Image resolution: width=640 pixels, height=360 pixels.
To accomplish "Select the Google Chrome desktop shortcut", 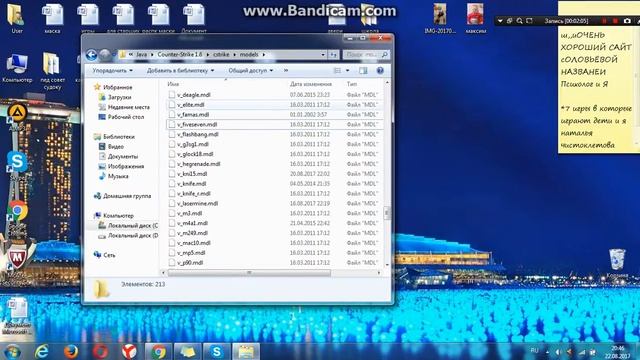I will click(17, 215).
